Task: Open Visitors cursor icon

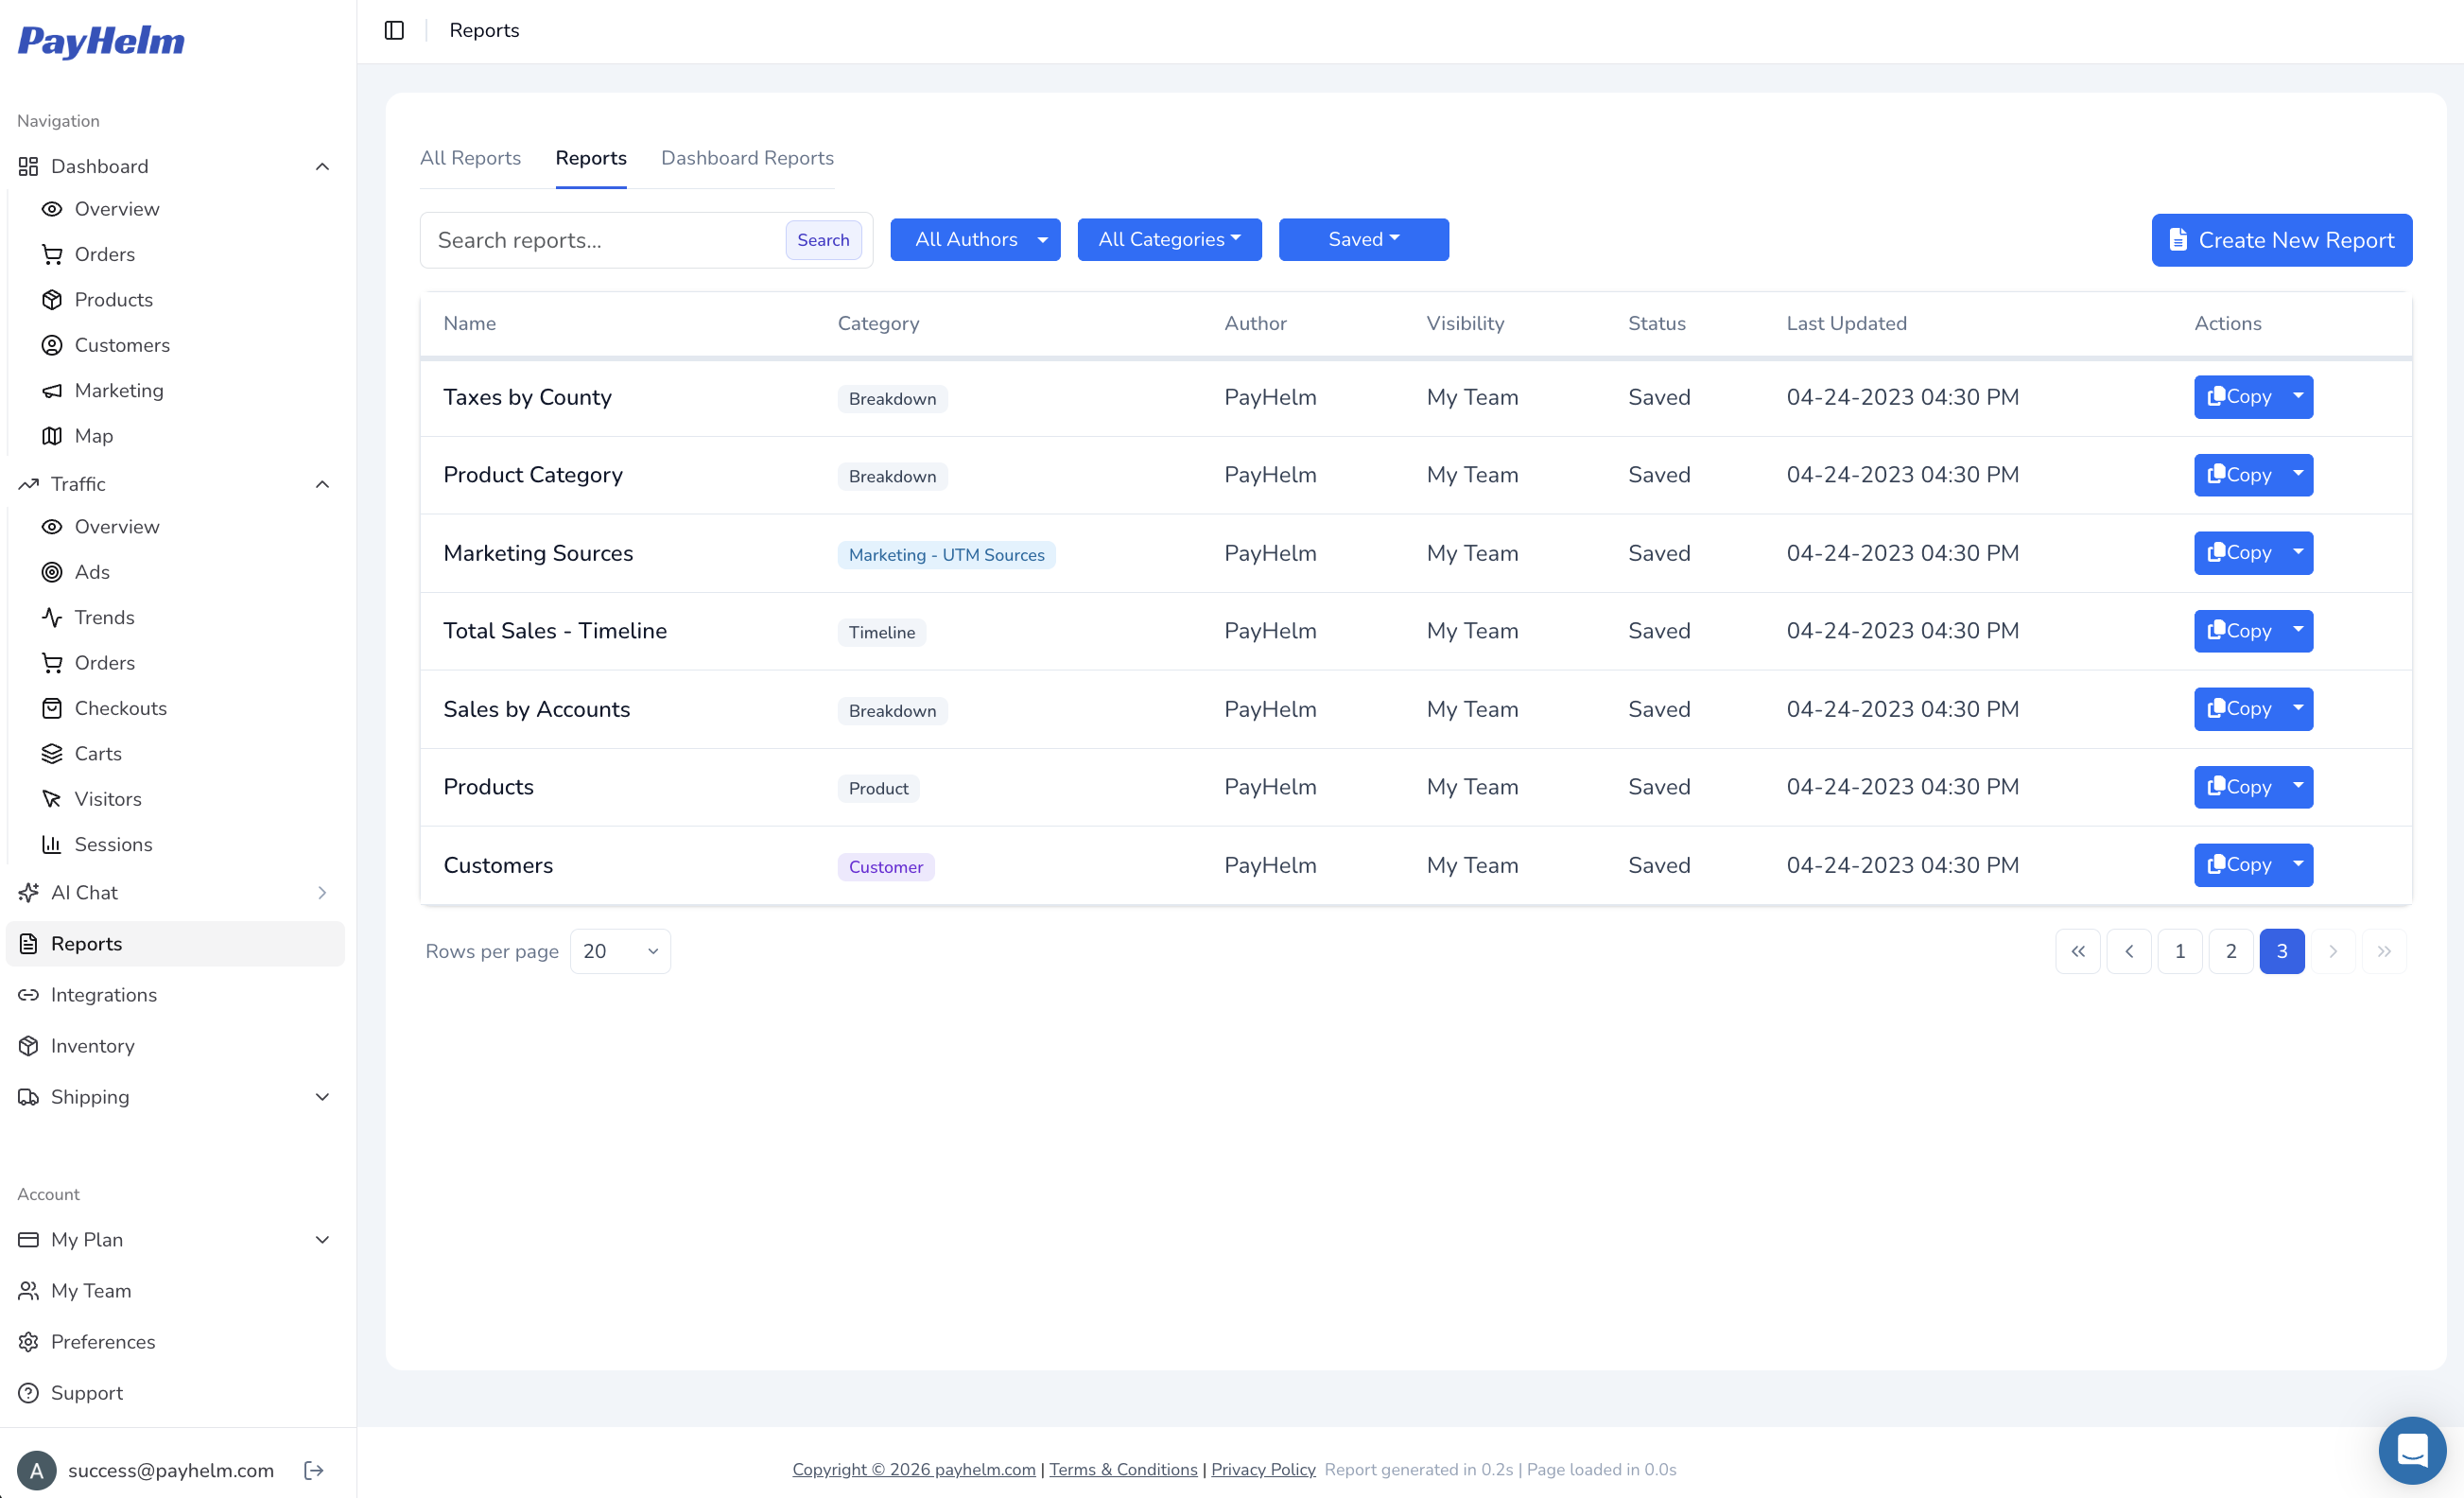Action: click(52, 799)
